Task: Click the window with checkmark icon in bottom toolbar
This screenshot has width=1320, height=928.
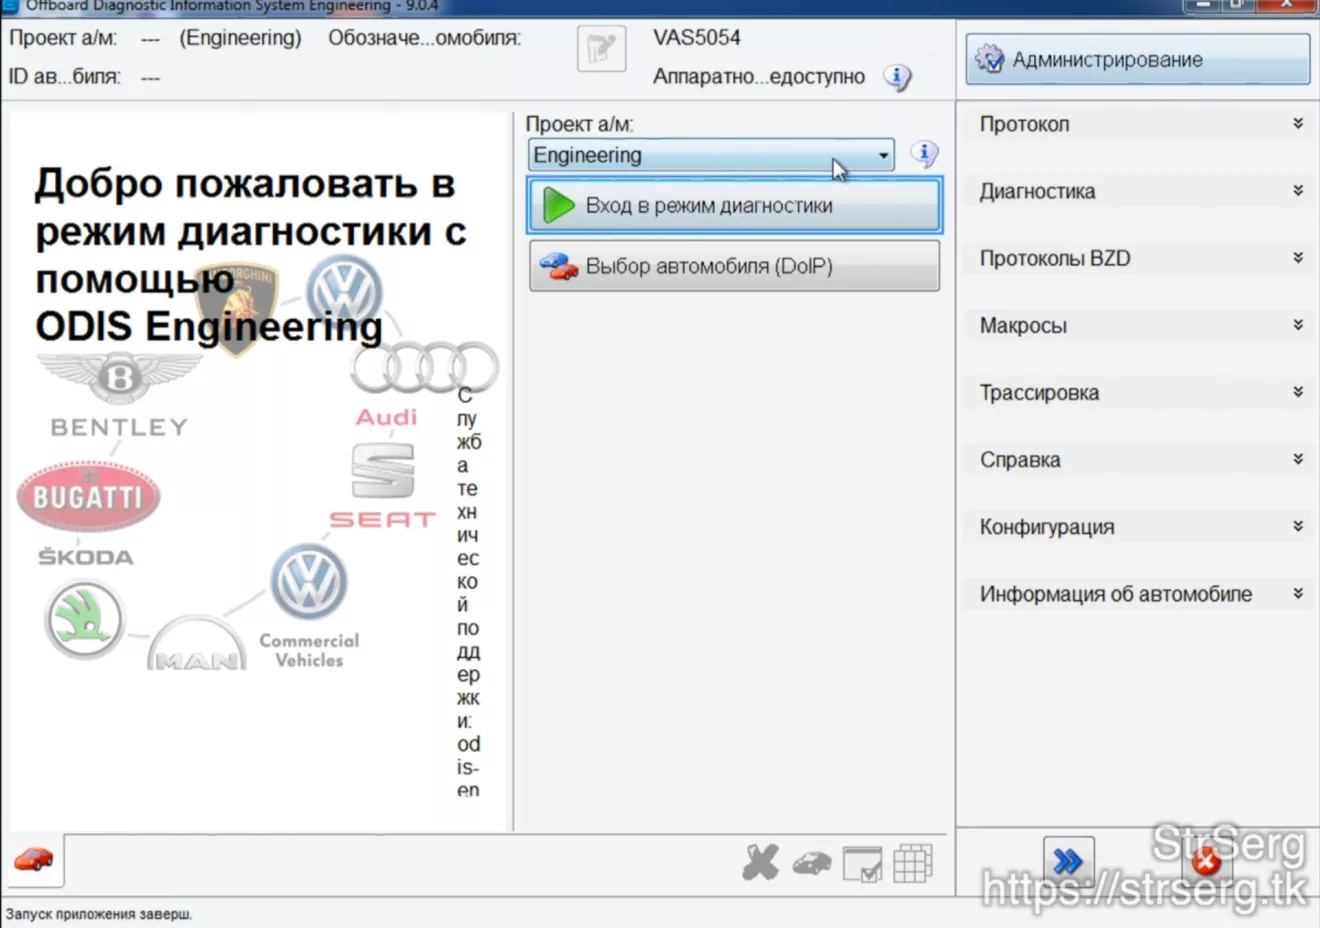Action: 862,863
